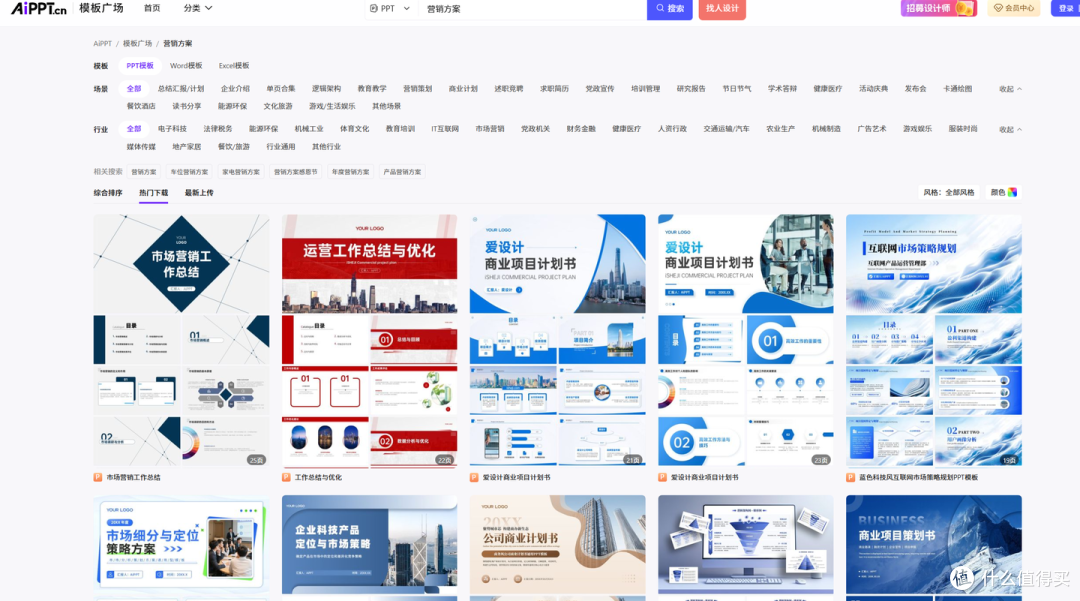Screen dimensions: 1080x601
Task: Click the title 蓝色科技风互联网市场策略规划PPT模板
Action: pyautogui.click(x=918, y=477)
